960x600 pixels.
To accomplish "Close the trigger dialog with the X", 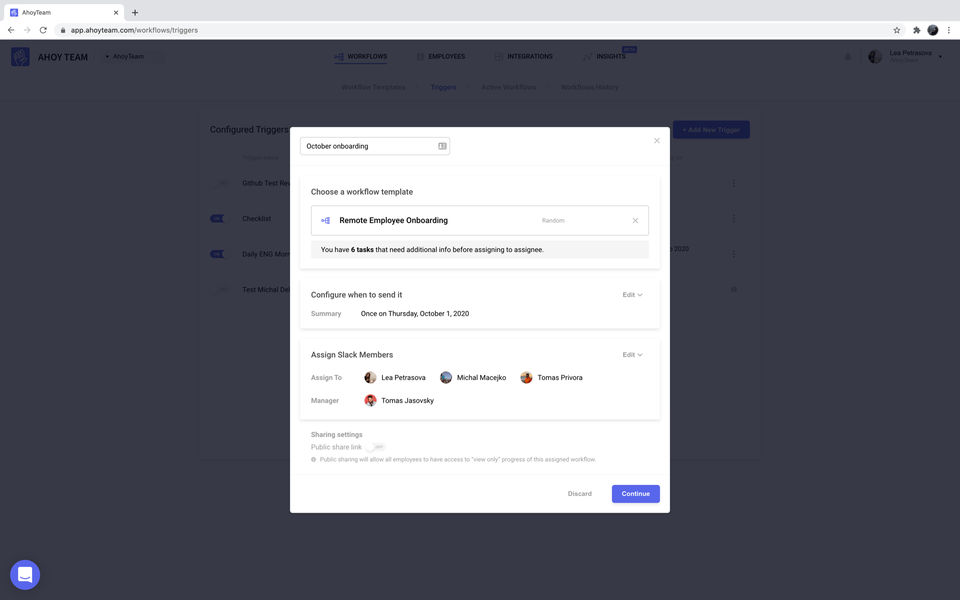I will (x=657, y=141).
